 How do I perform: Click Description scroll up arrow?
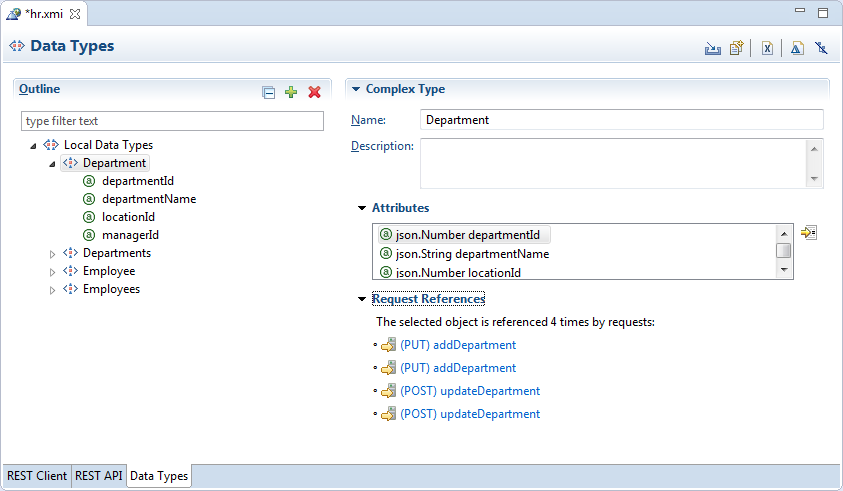pyautogui.click(x=814, y=149)
